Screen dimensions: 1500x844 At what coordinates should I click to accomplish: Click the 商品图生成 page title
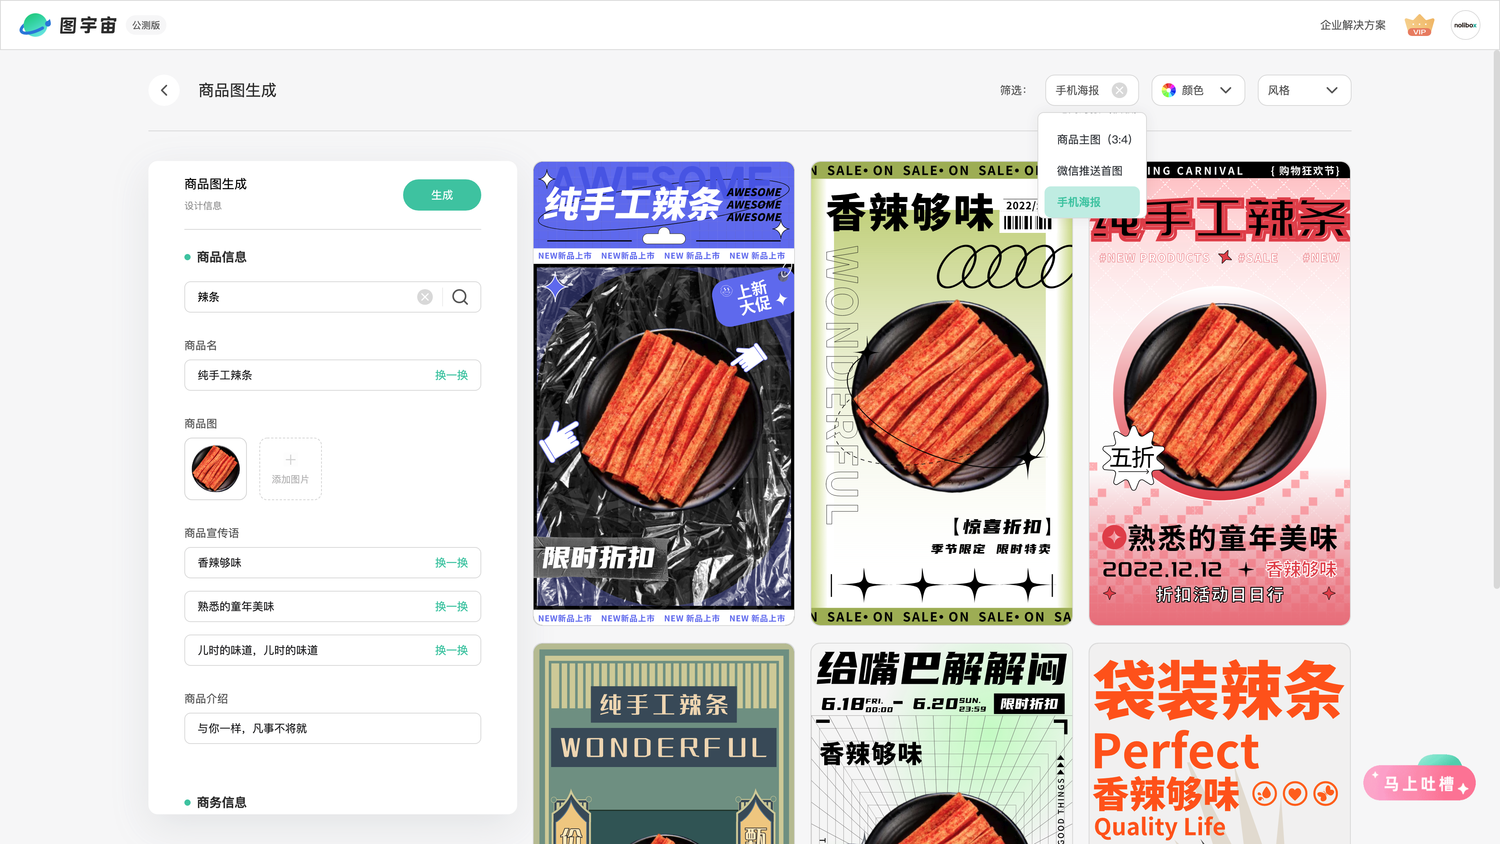237,90
